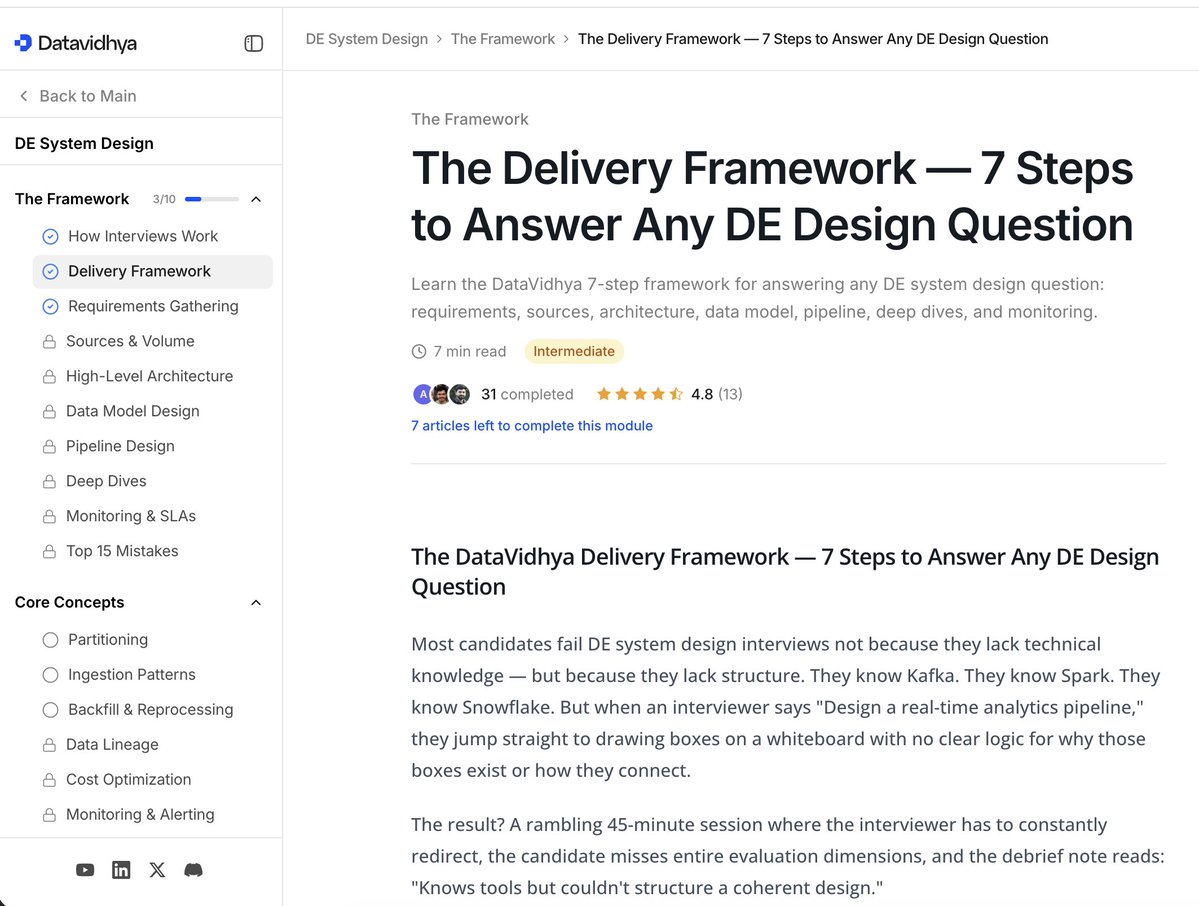1199x906 pixels.
Task: Click the lock icon beside Pipeline Design
Action: 49,447
